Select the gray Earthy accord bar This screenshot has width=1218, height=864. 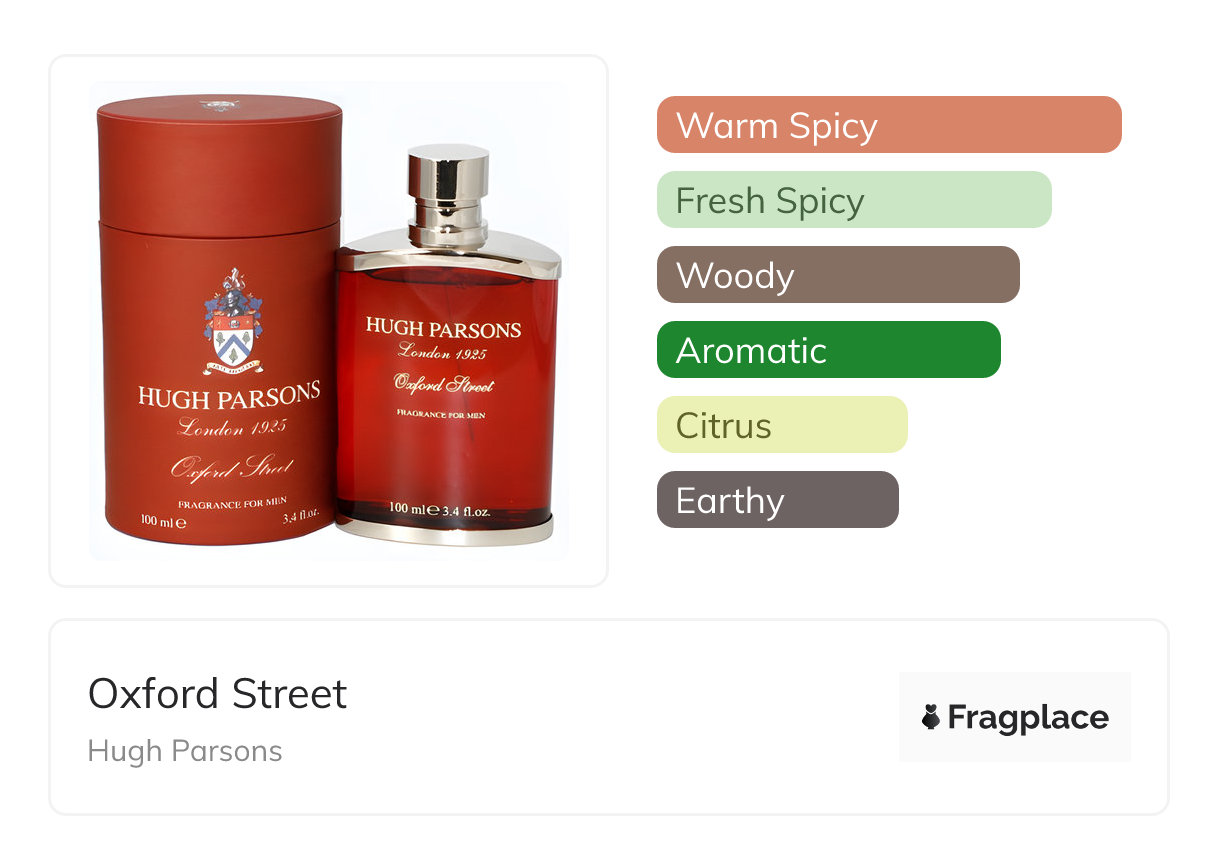(778, 500)
